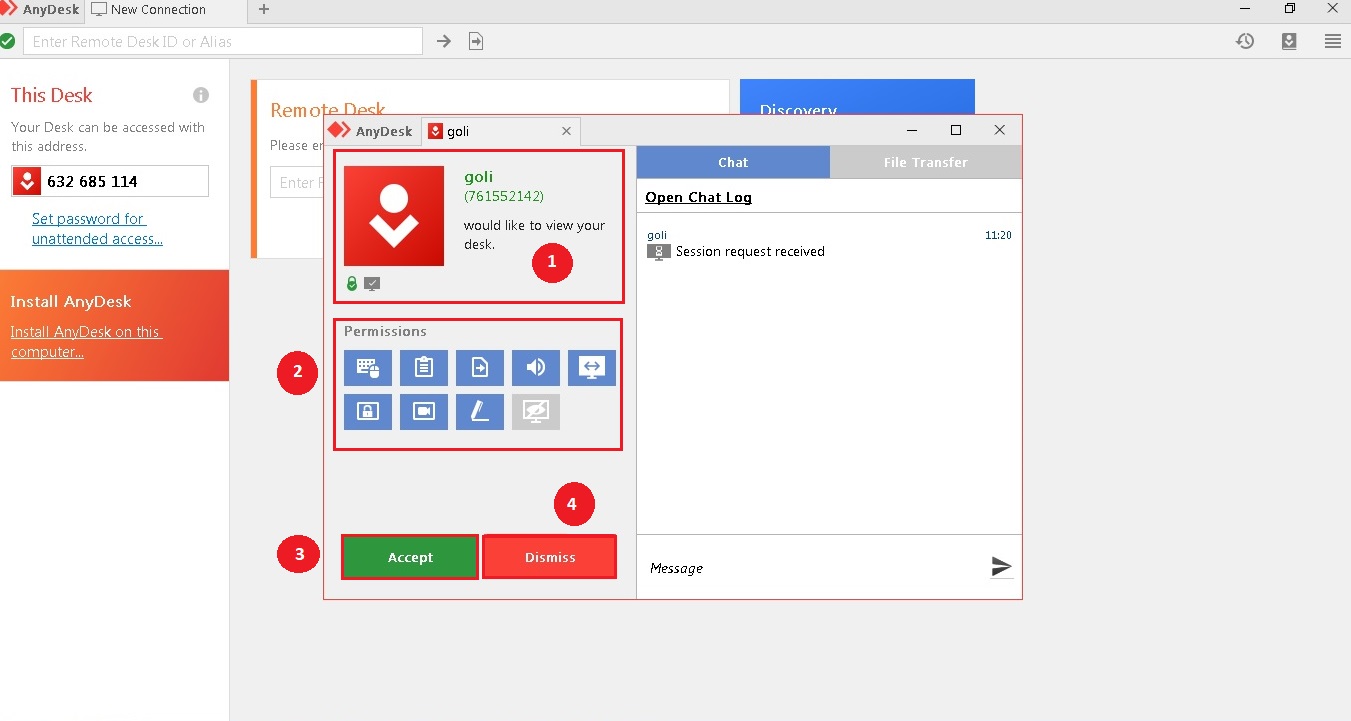Add a new tab with plus icon
This screenshot has height=721, width=1351.
pyautogui.click(x=264, y=9)
